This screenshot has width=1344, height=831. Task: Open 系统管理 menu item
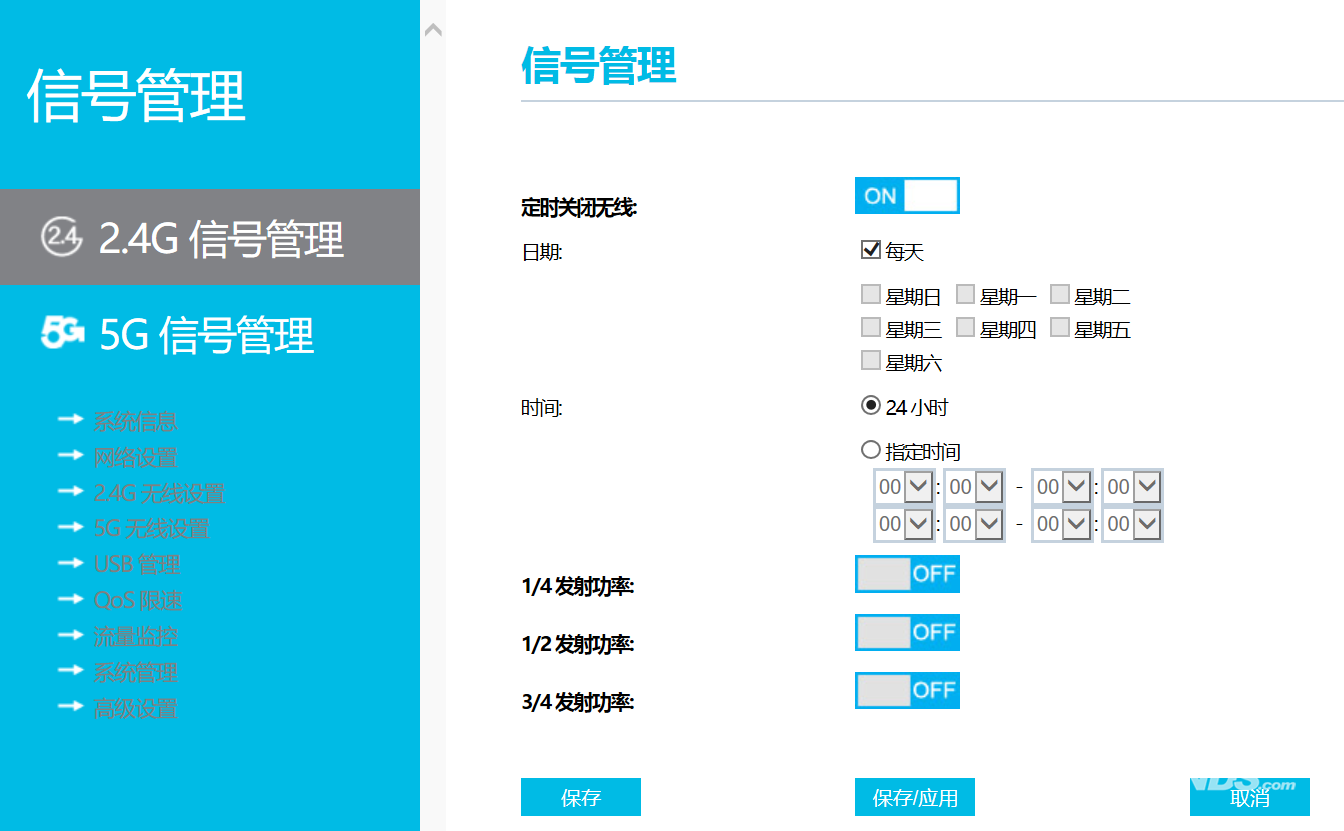click(135, 672)
